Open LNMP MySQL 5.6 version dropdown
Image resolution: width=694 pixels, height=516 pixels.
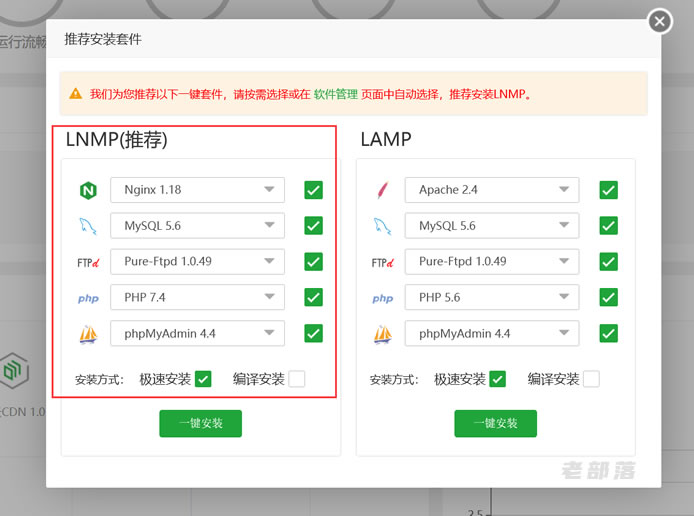pyautogui.click(x=197, y=226)
